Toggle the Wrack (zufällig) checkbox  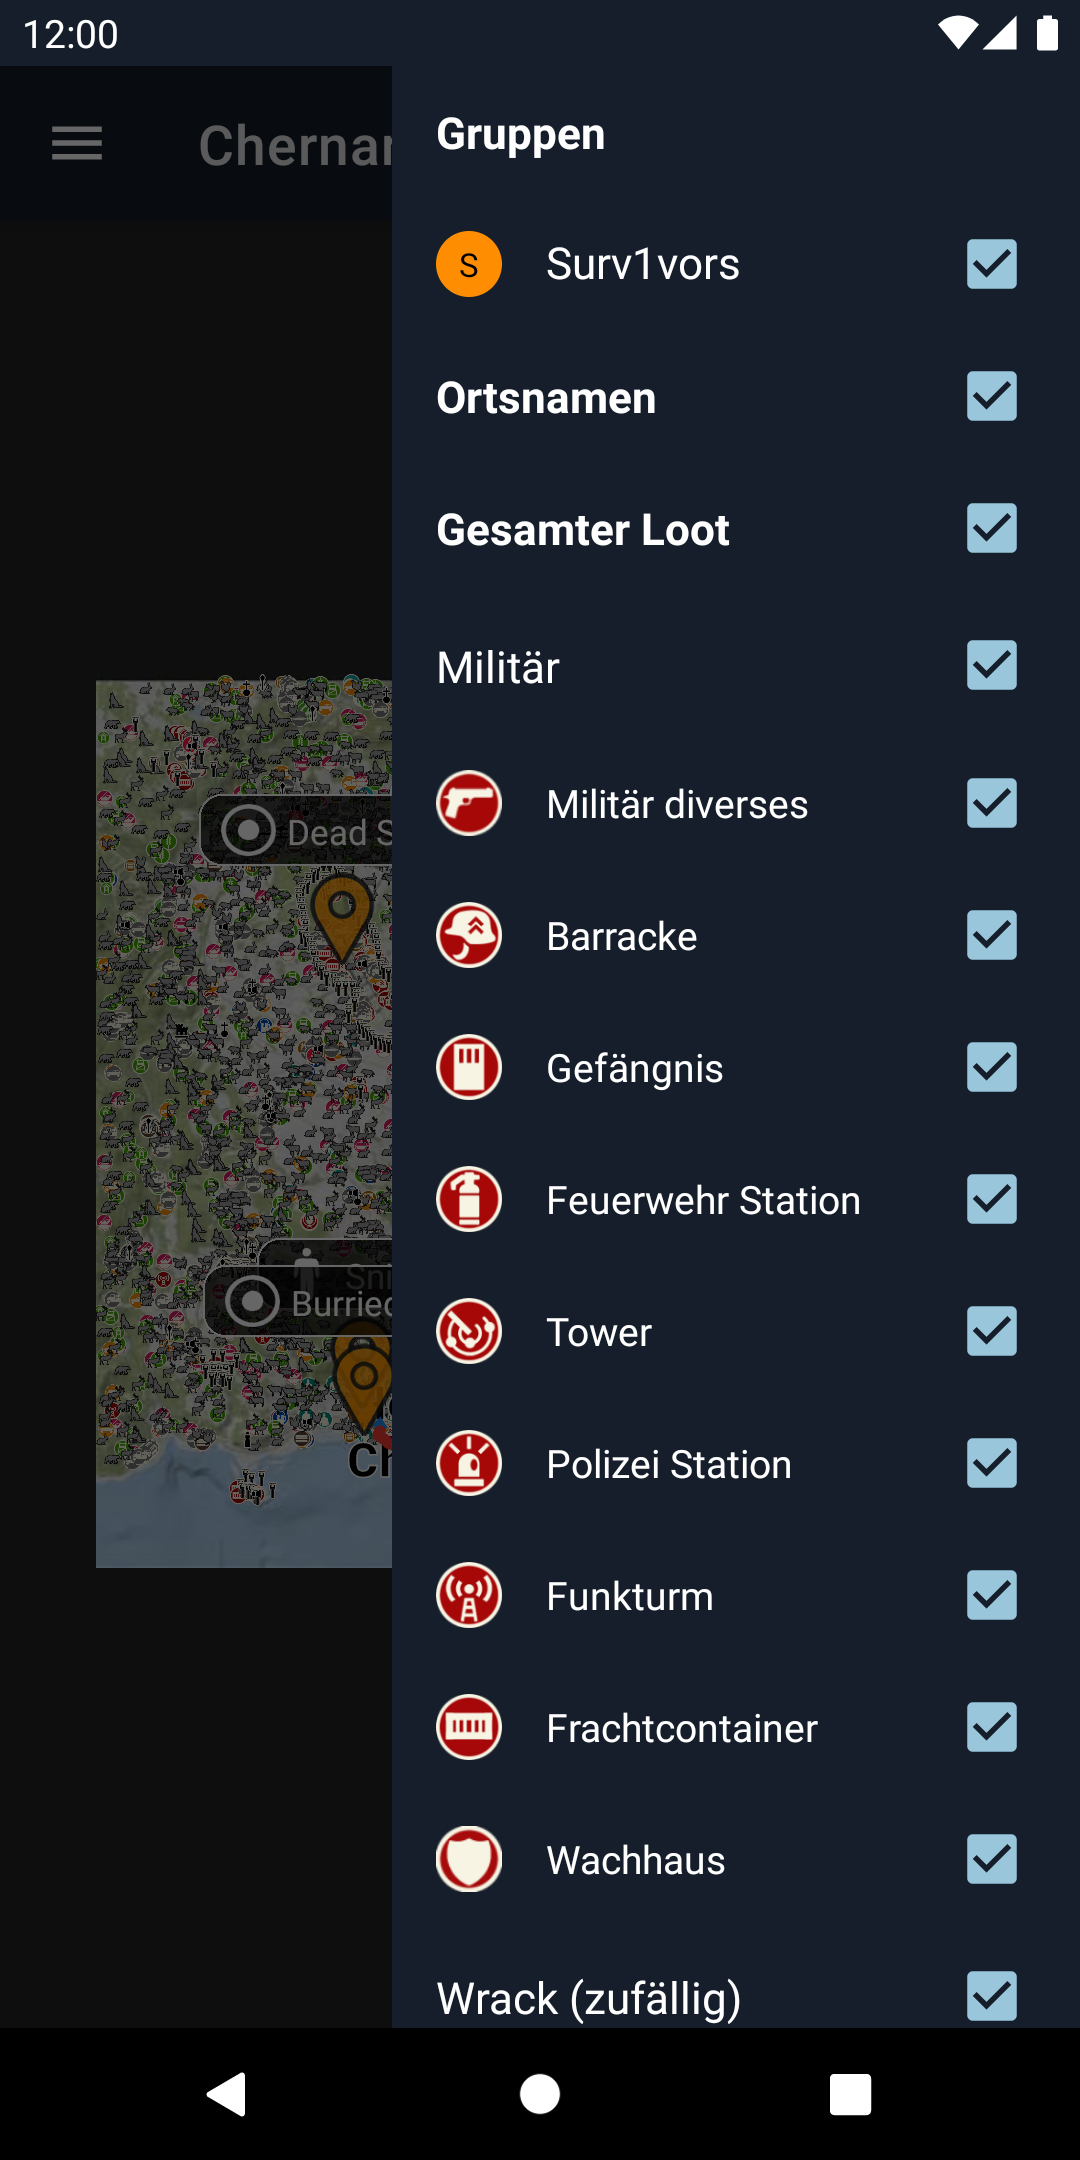tap(992, 1996)
